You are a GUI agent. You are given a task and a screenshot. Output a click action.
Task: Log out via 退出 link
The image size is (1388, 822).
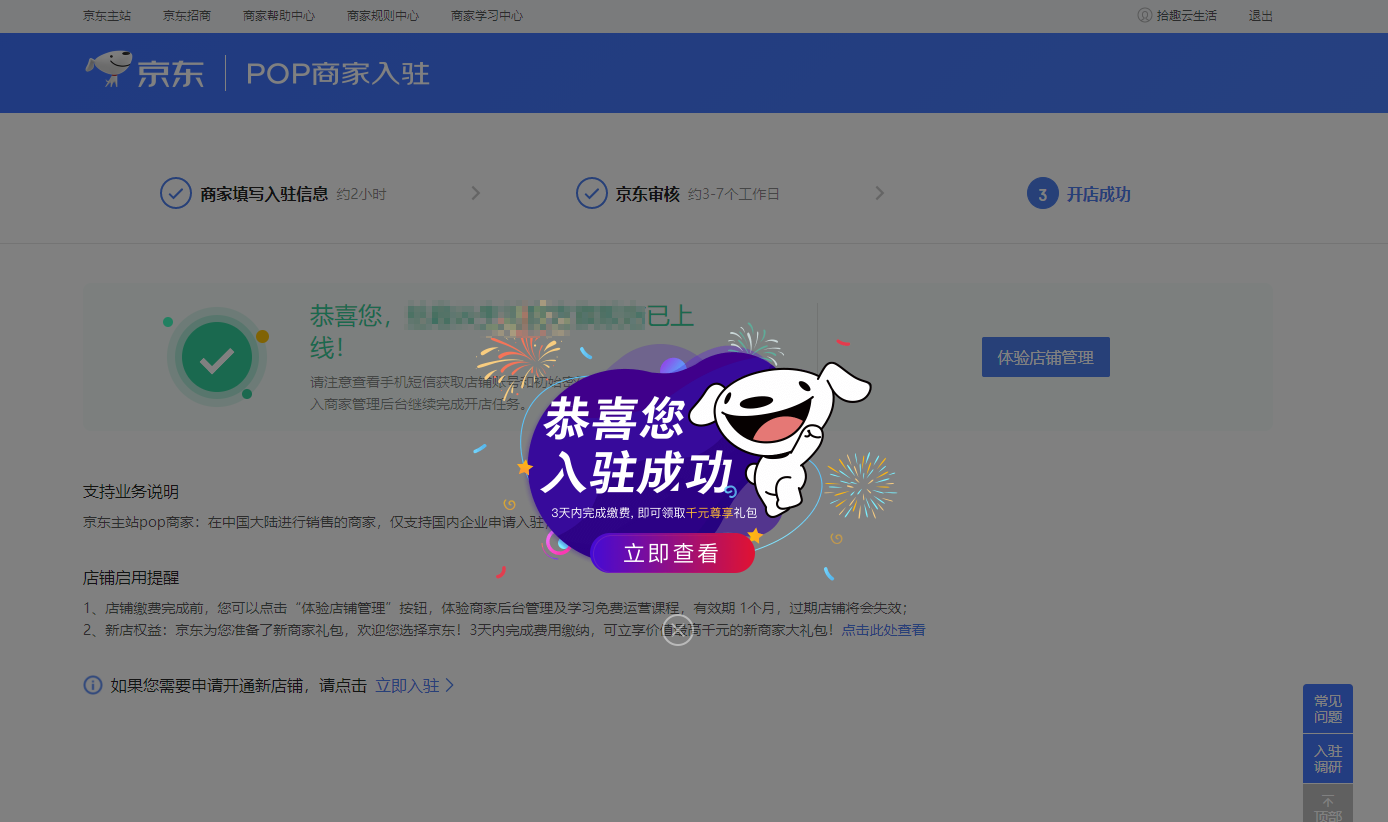[1261, 16]
